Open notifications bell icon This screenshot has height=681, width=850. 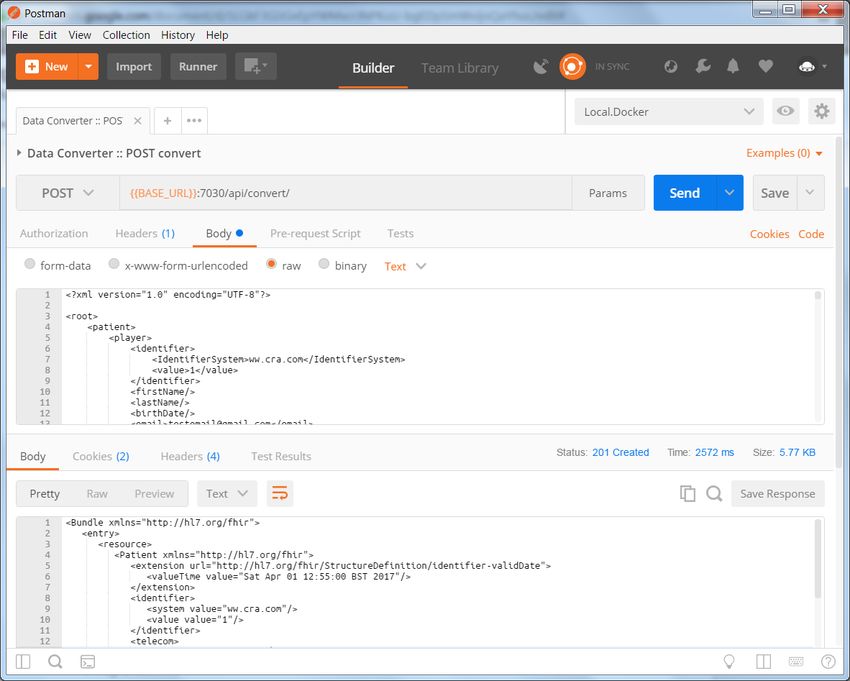pyautogui.click(x=733, y=67)
